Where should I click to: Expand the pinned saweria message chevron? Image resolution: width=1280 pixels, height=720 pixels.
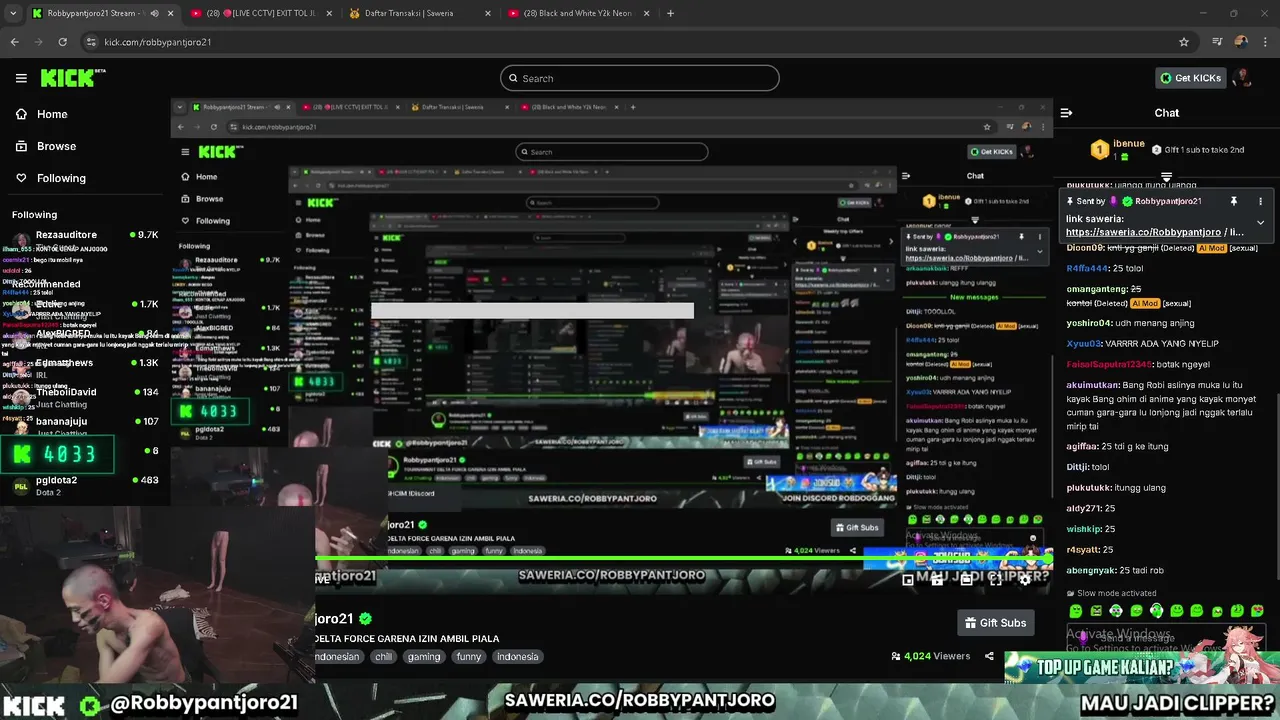[x=1260, y=222]
